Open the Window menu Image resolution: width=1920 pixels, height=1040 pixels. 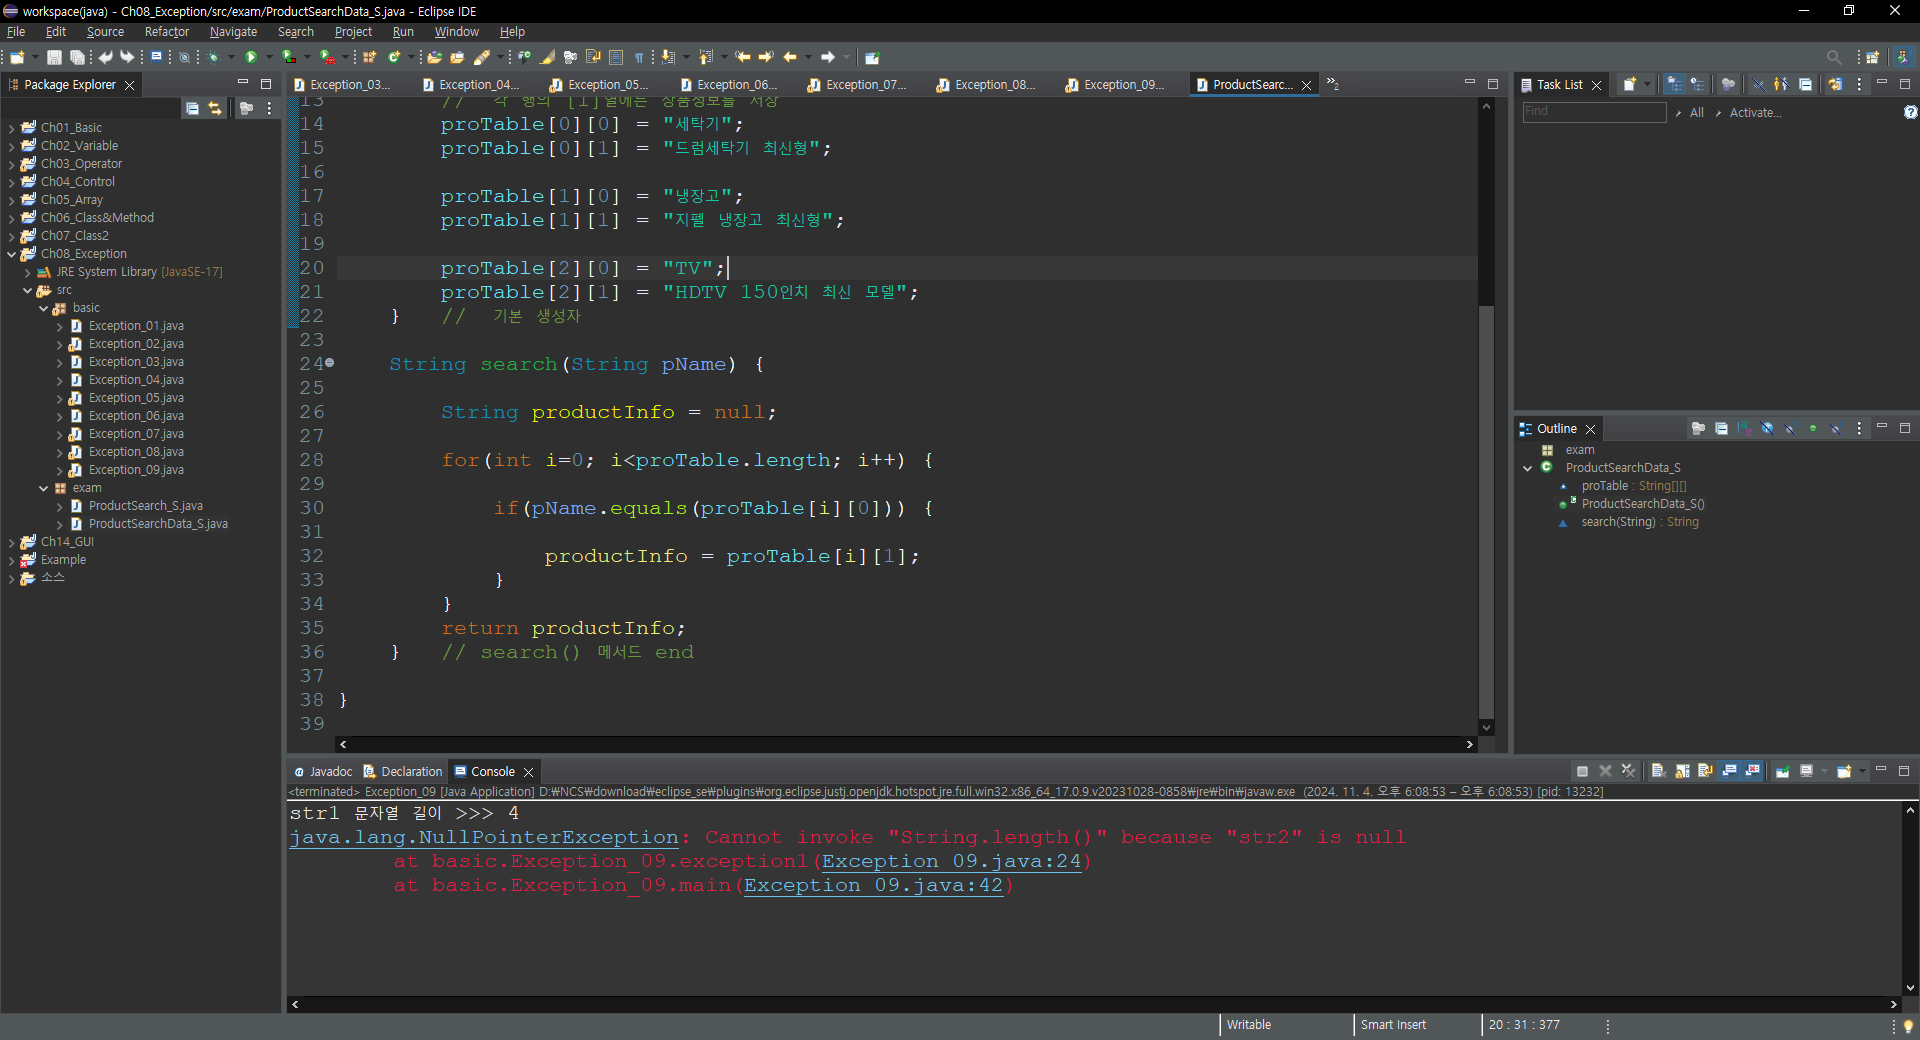tap(456, 32)
